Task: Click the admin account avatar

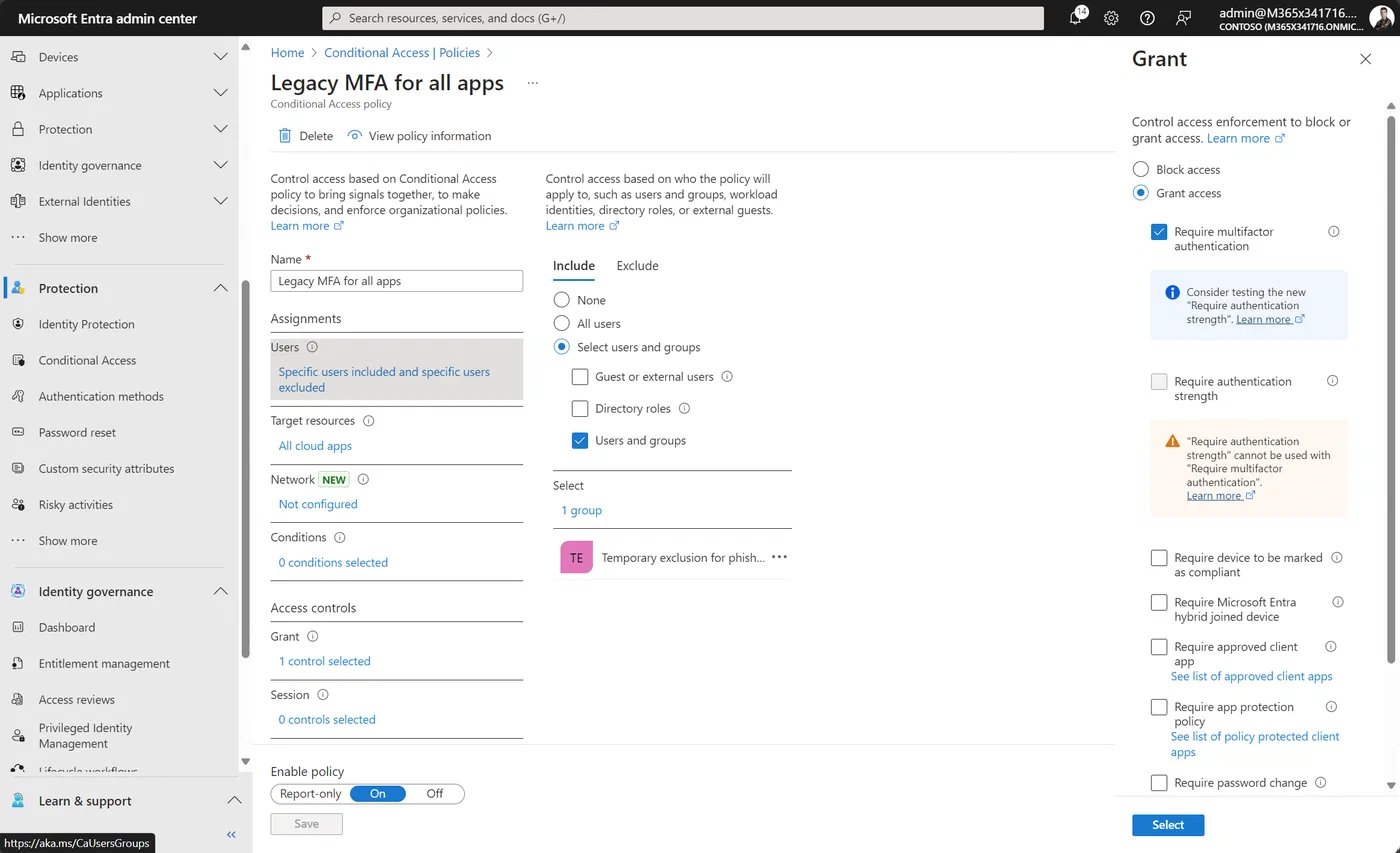Action: coord(1381,18)
